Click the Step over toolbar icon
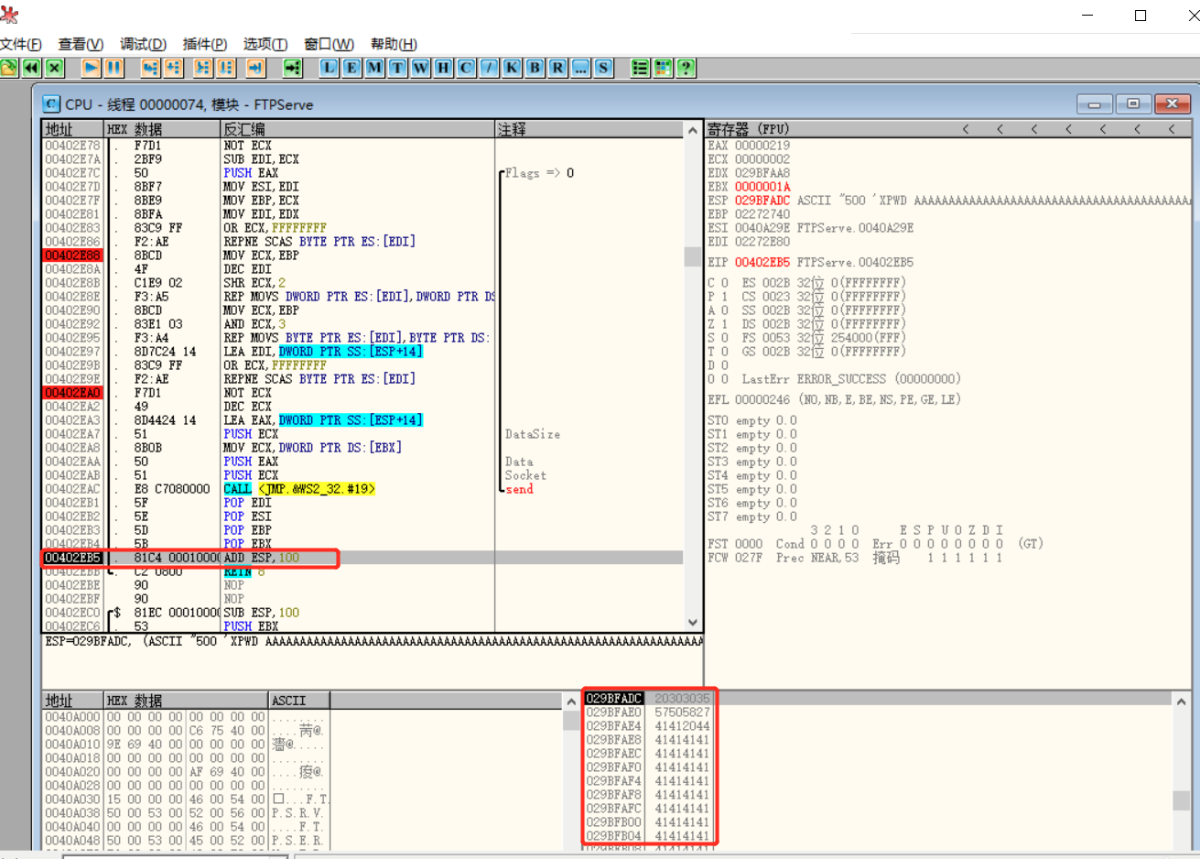Image resolution: width=1200 pixels, height=859 pixels. point(173,68)
